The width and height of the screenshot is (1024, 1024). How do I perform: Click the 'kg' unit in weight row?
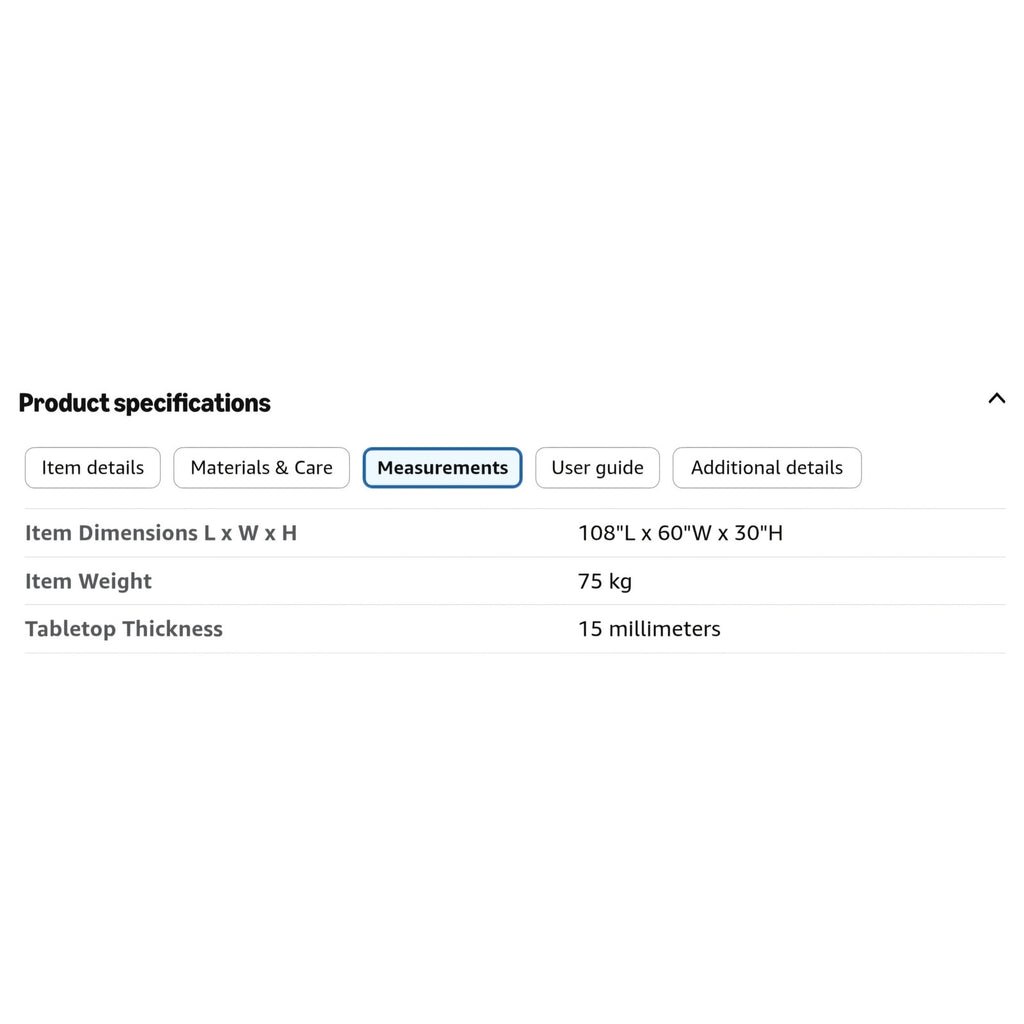(620, 583)
